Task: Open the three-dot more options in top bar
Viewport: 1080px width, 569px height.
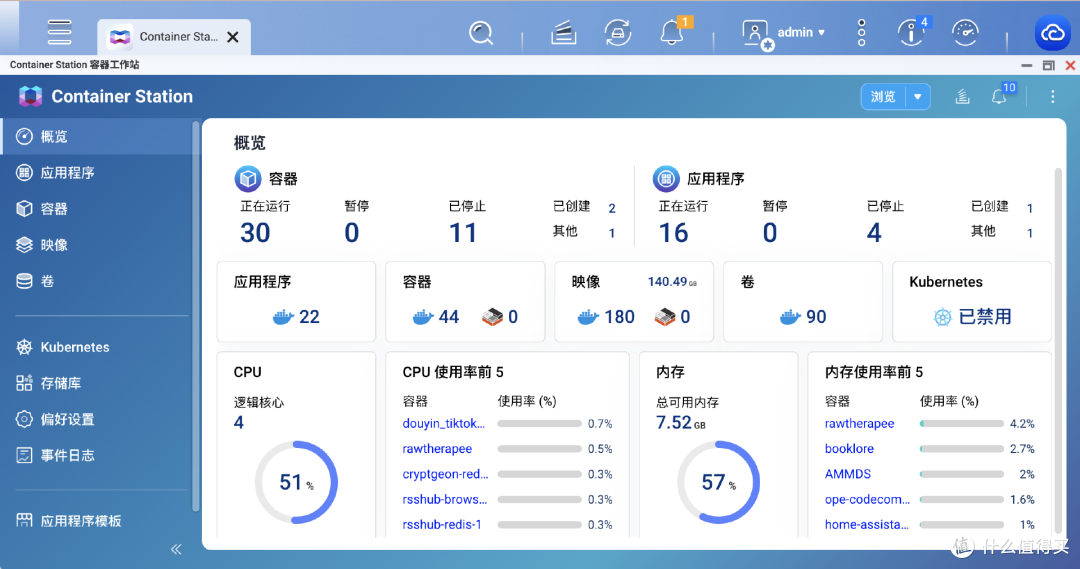Action: point(861,32)
